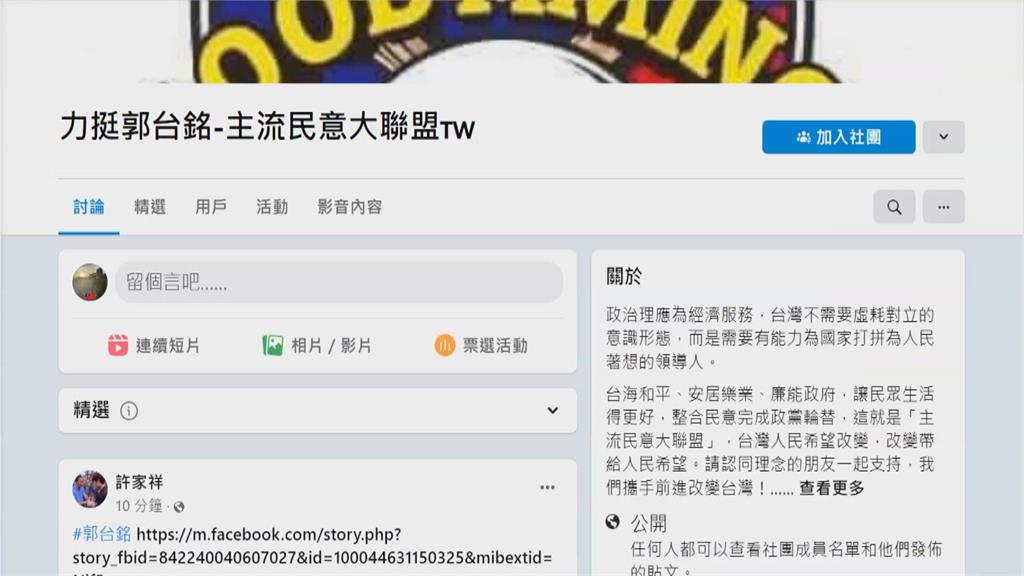Click the #郭台銘 hashtag

102,534
